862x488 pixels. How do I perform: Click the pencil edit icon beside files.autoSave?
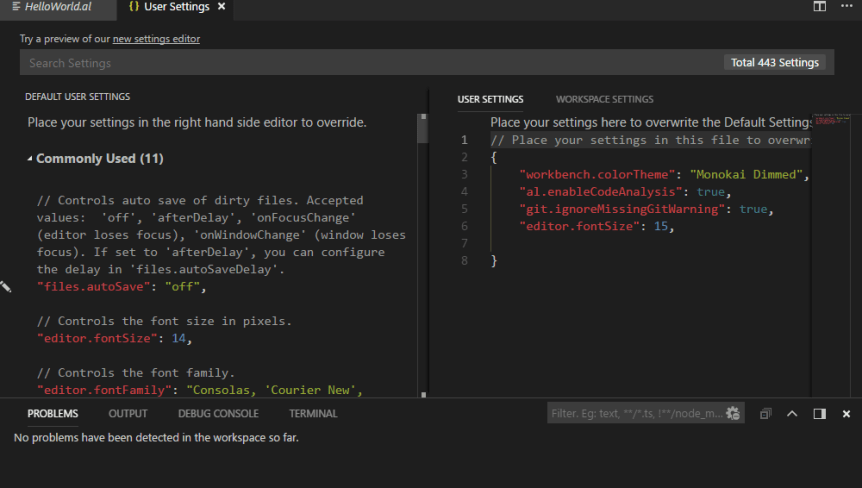6,287
